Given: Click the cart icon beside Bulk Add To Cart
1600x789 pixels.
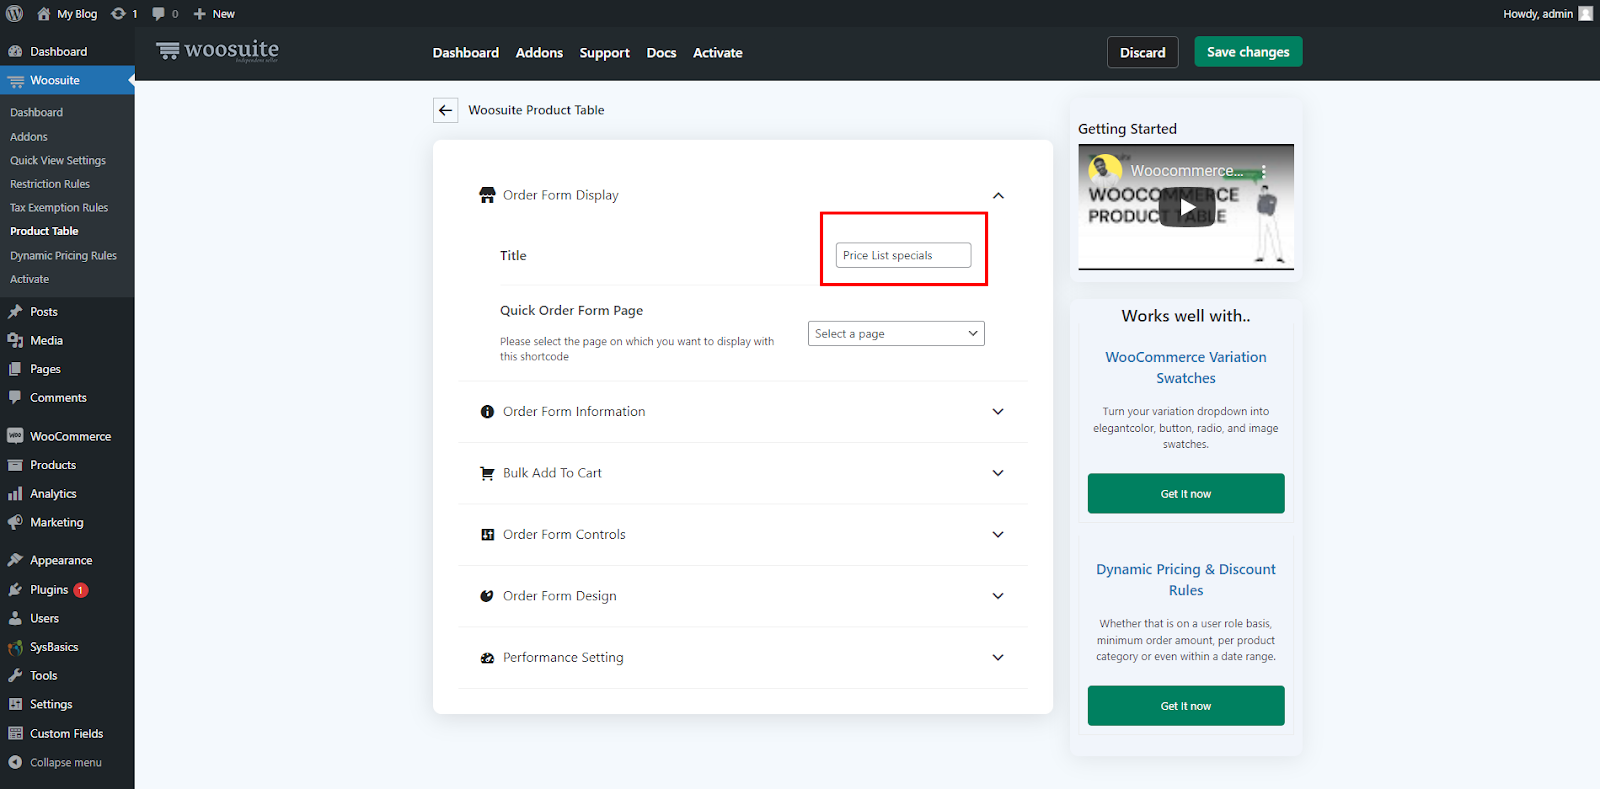Looking at the screenshot, I should (x=487, y=473).
